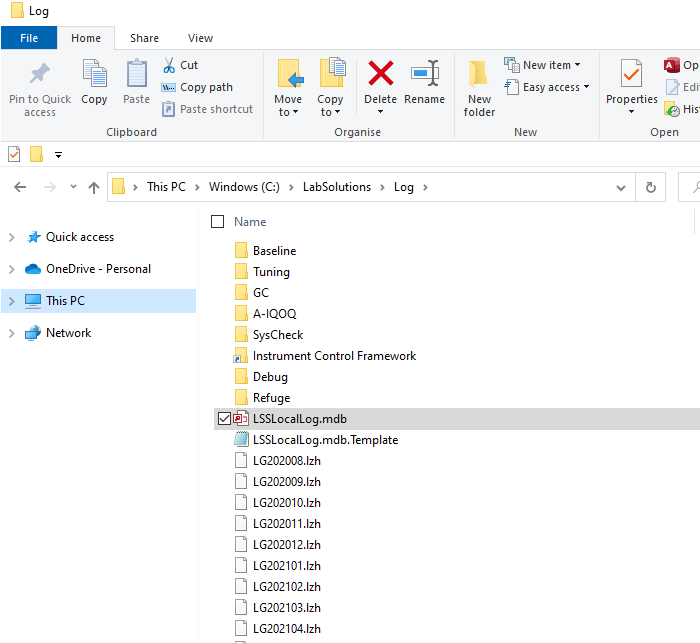
Task: Click quick access toolbar New folder icon
Action: tap(36, 154)
